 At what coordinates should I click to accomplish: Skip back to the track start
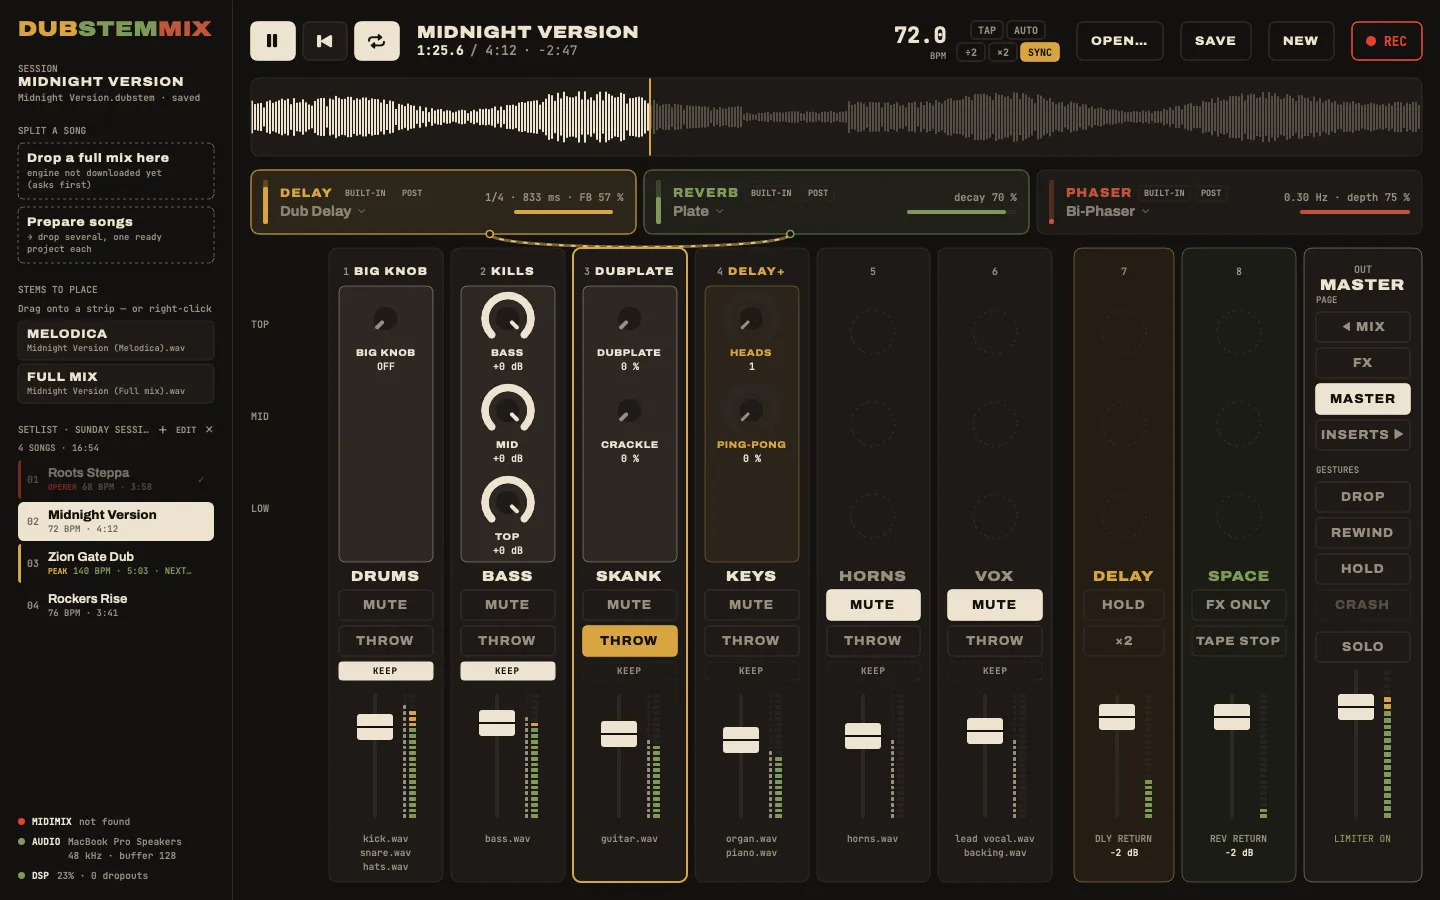[324, 41]
